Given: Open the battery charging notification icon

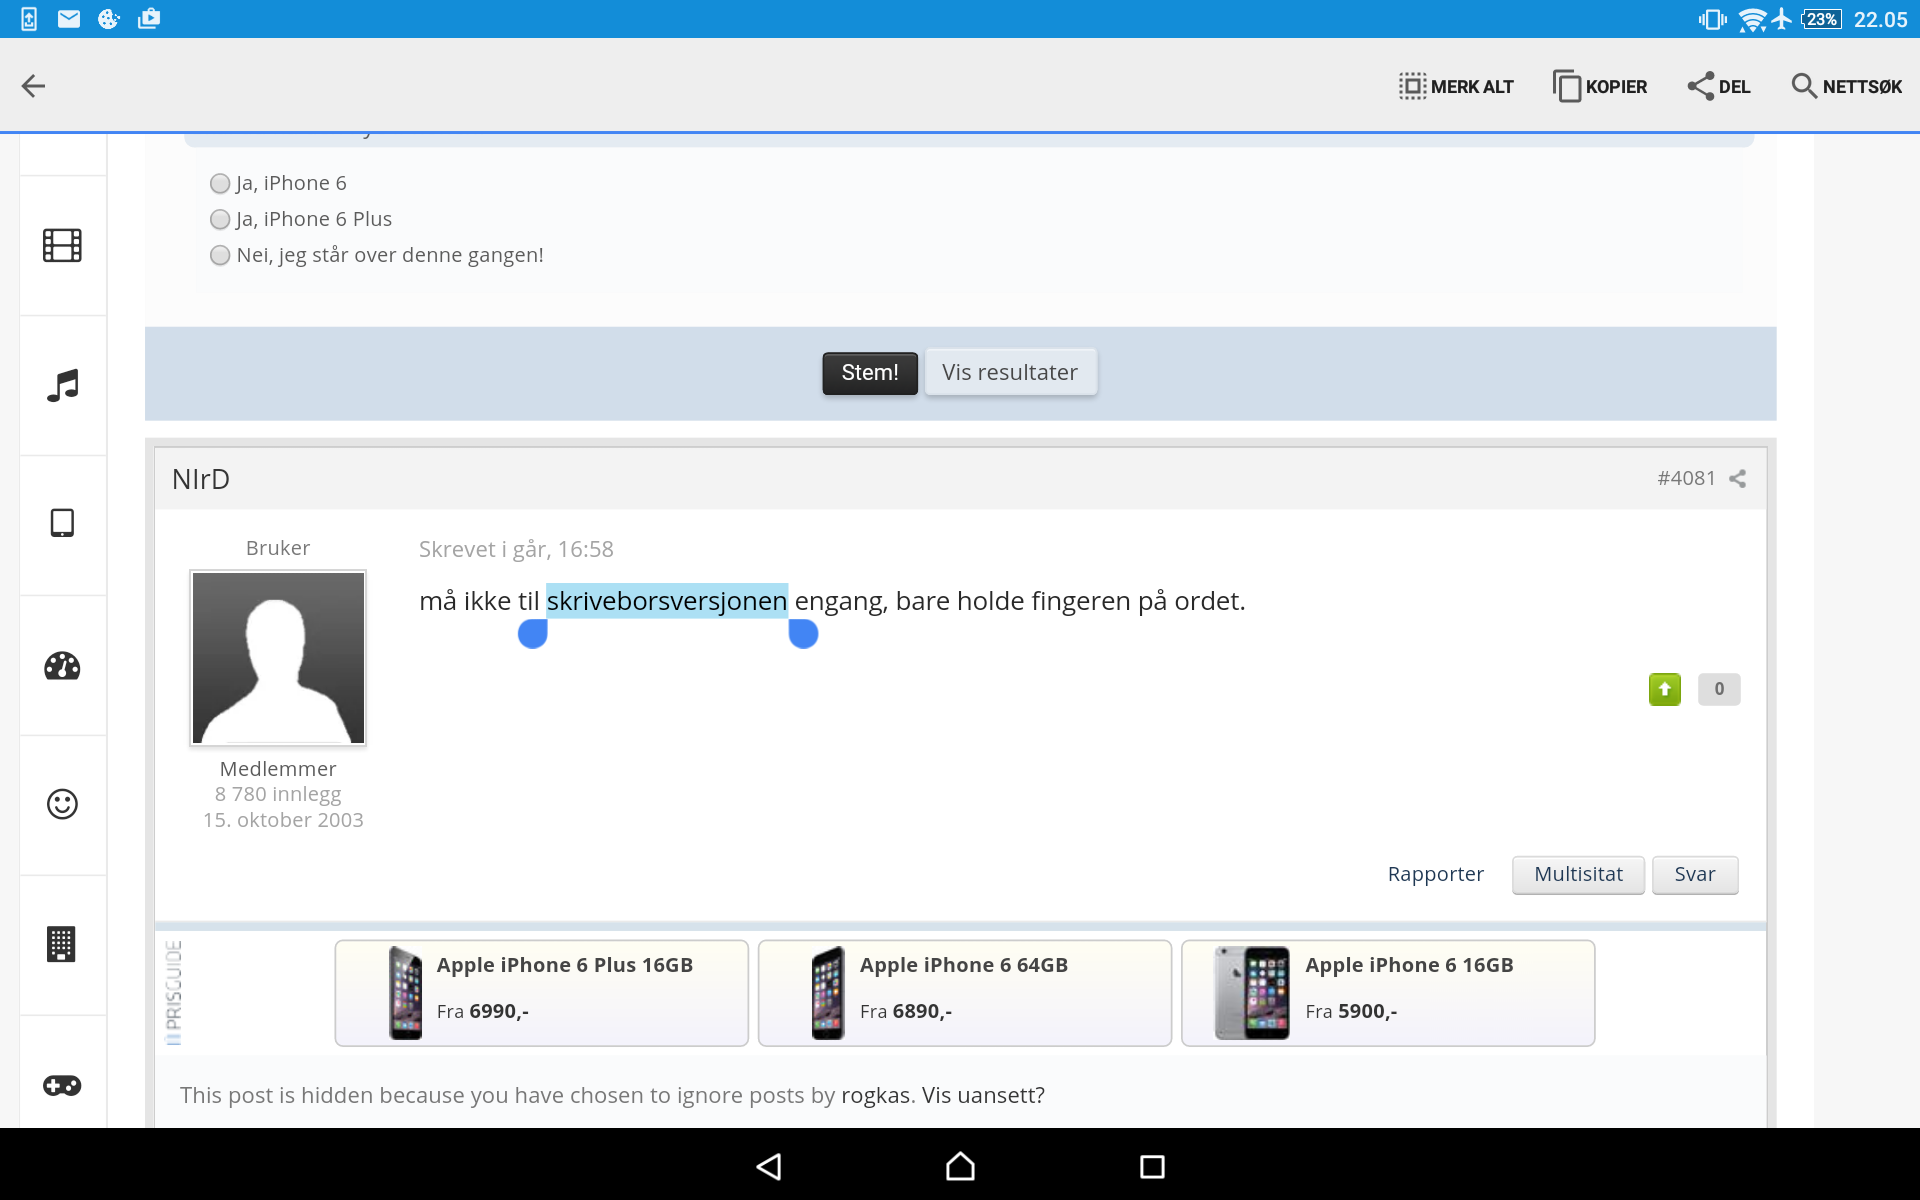Looking at the screenshot, I should tap(29, 19).
